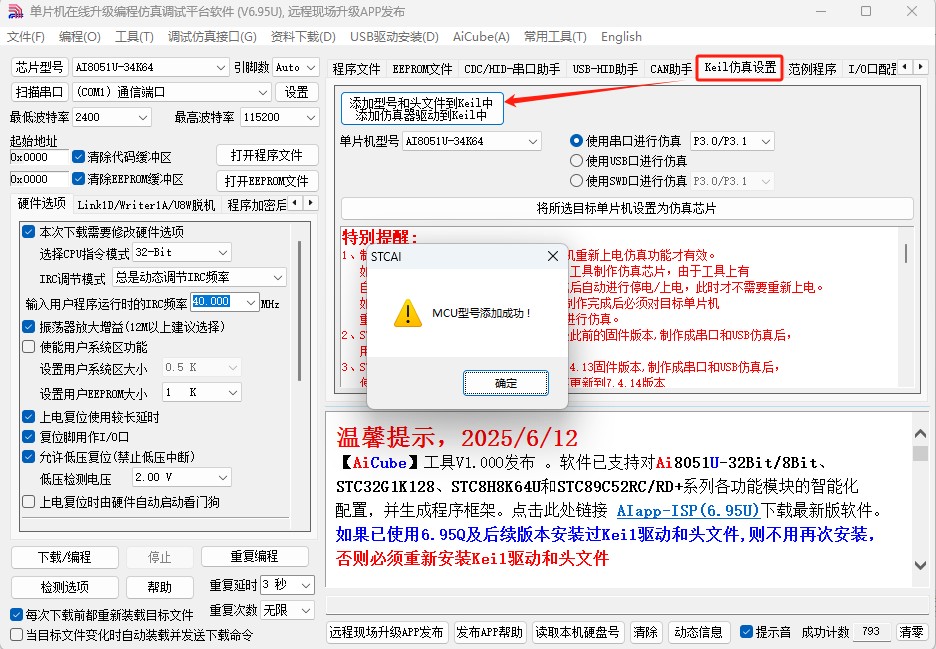Screen dimensions: 936x649
Task: Click the hardware options vertical scrollbar
Action: [299, 310]
